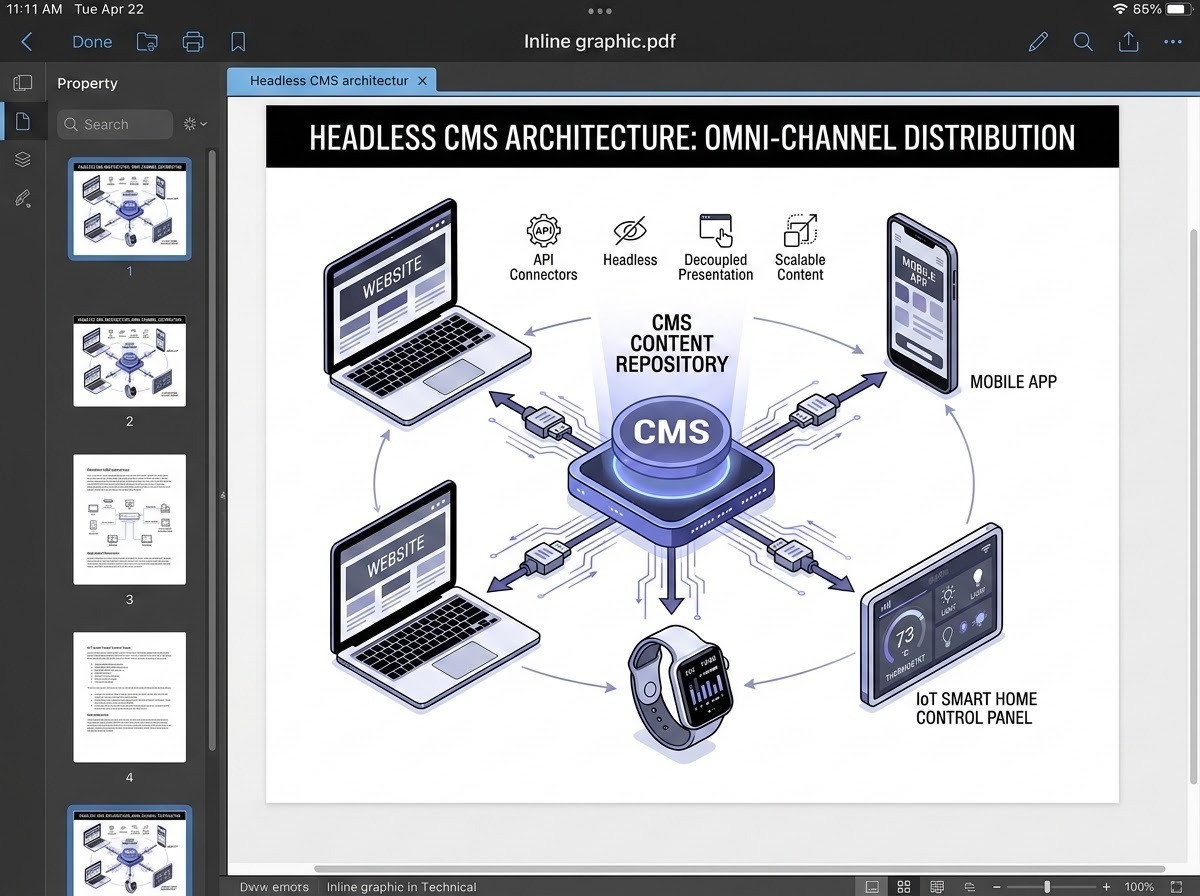Screen dimensions: 1200x896
Task: Select the page thumbnails sidebar icon
Action: click(22, 122)
